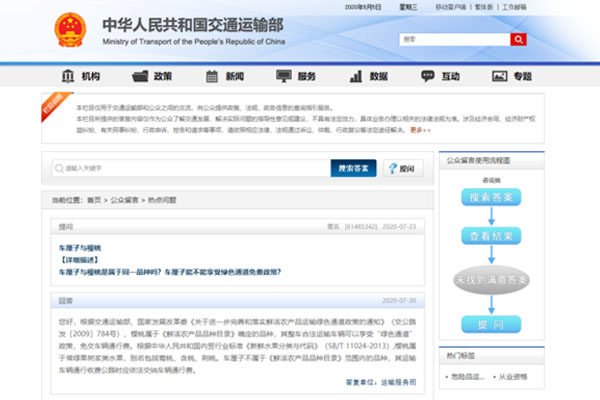
Task: Click the 政策 document icon
Action: (x=140, y=76)
